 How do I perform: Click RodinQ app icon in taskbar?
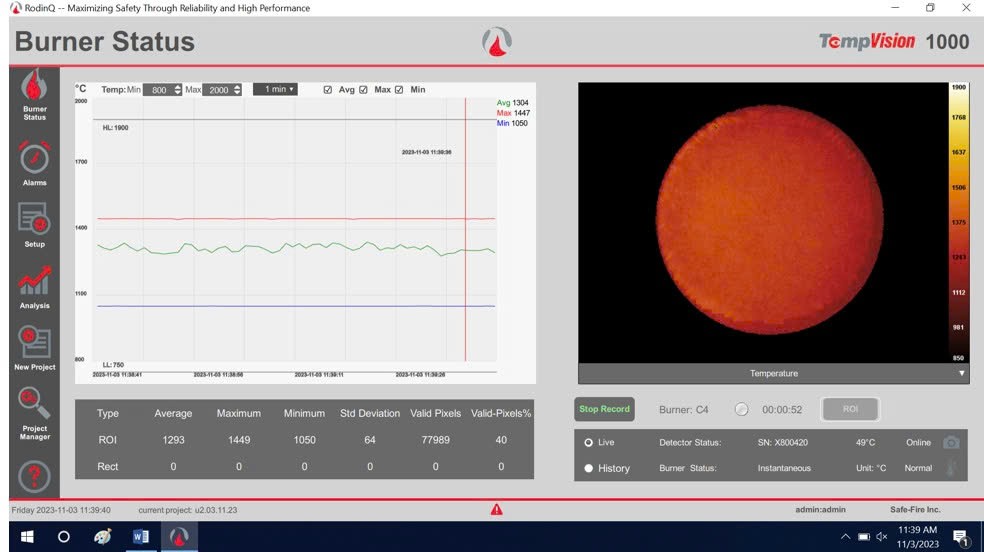click(179, 537)
